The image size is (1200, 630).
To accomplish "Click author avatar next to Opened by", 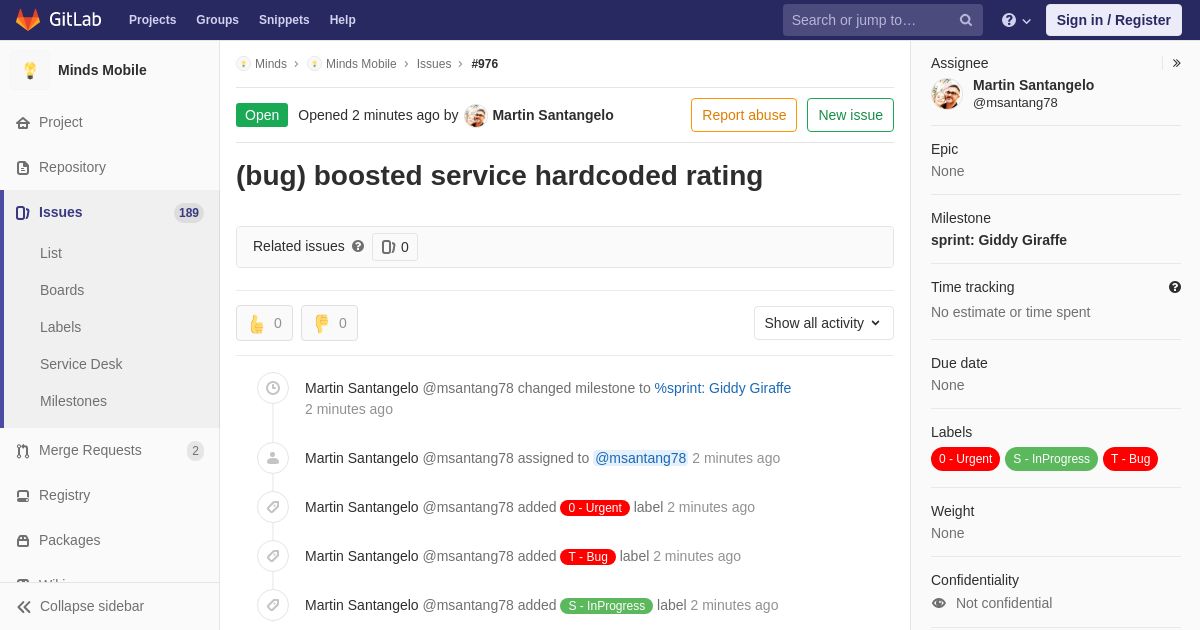I will pos(476,116).
